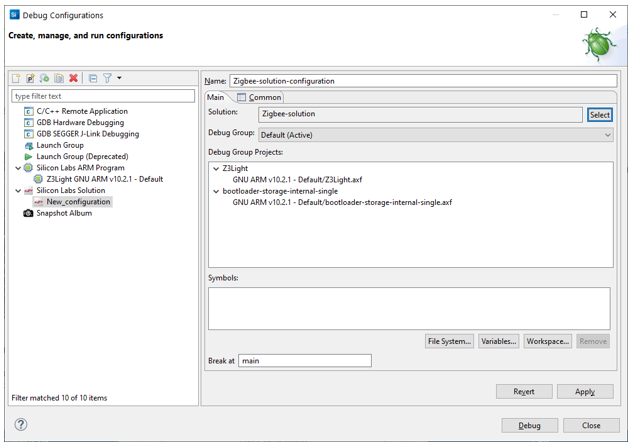Click Variables... button
This screenshot has width=631, height=445.
pyautogui.click(x=499, y=341)
